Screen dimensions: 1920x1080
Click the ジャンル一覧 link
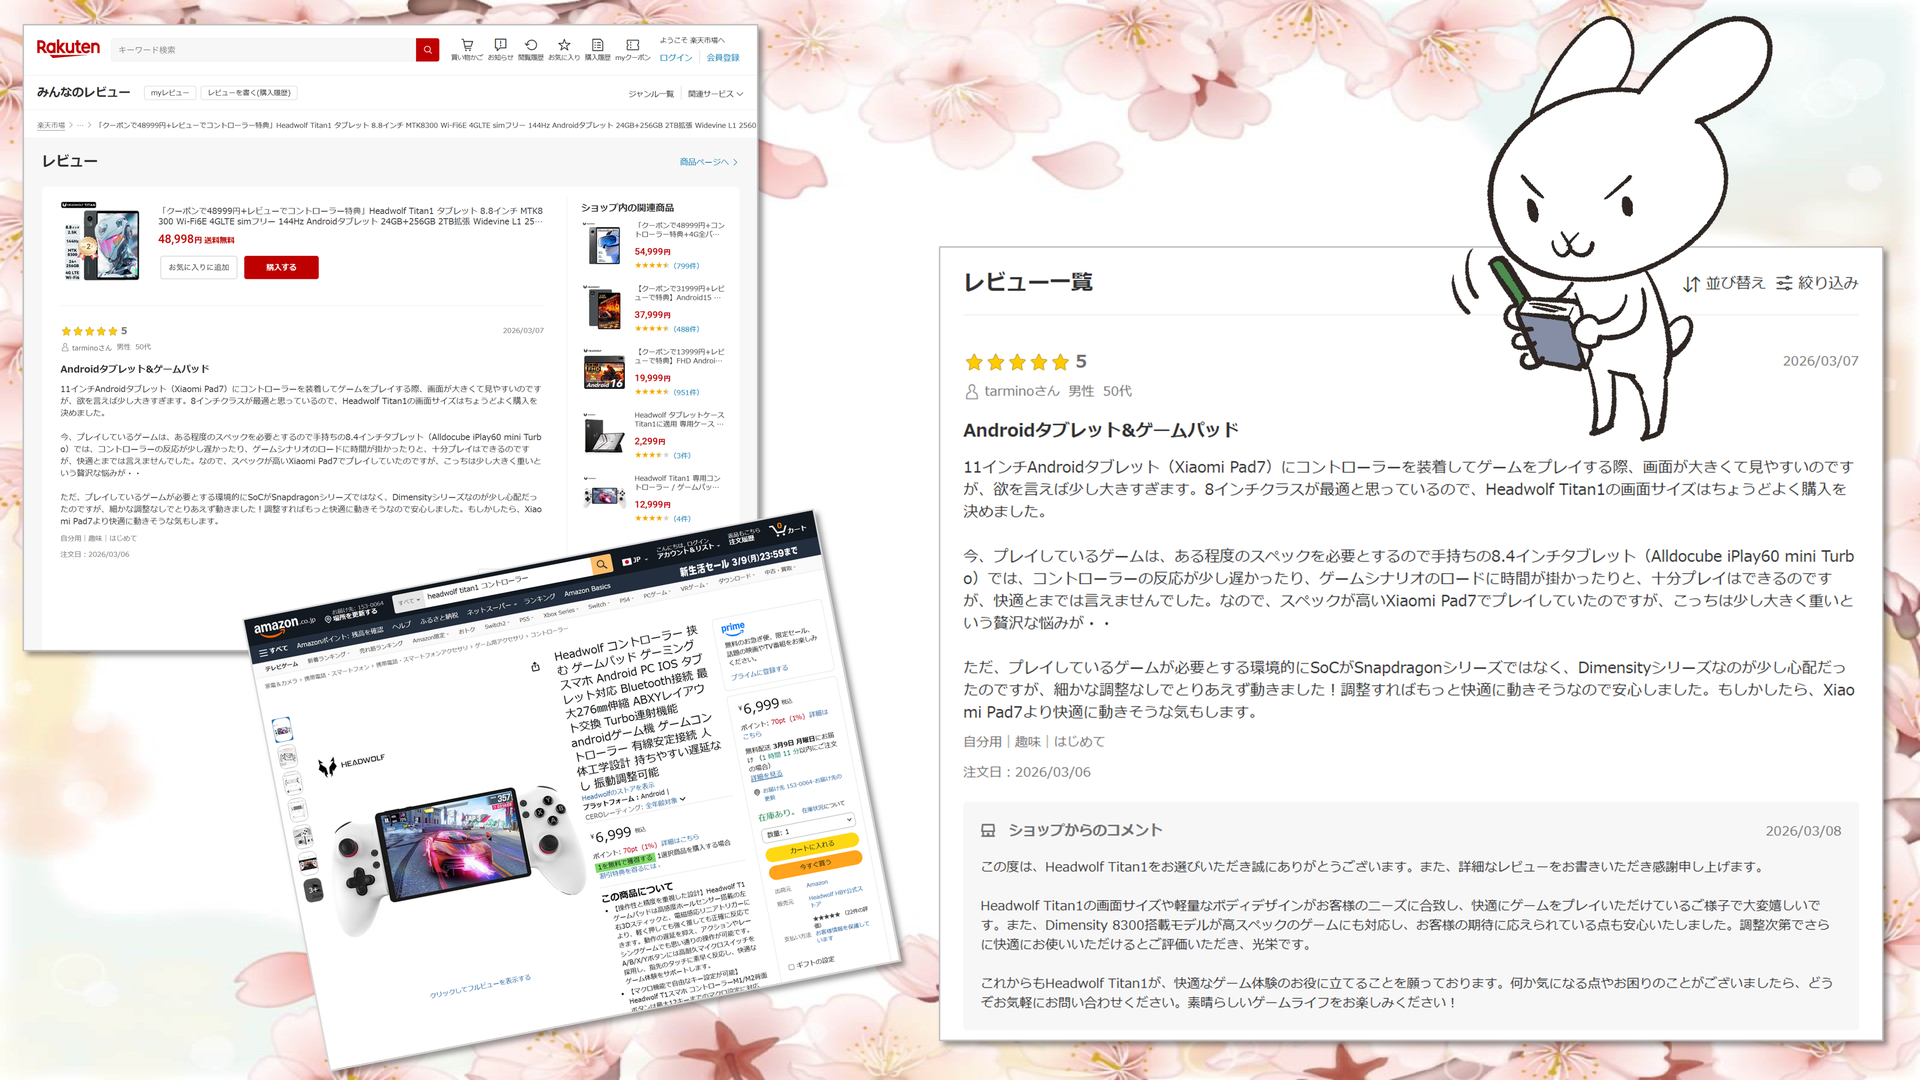pyautogui.click(x=650, y=94)
